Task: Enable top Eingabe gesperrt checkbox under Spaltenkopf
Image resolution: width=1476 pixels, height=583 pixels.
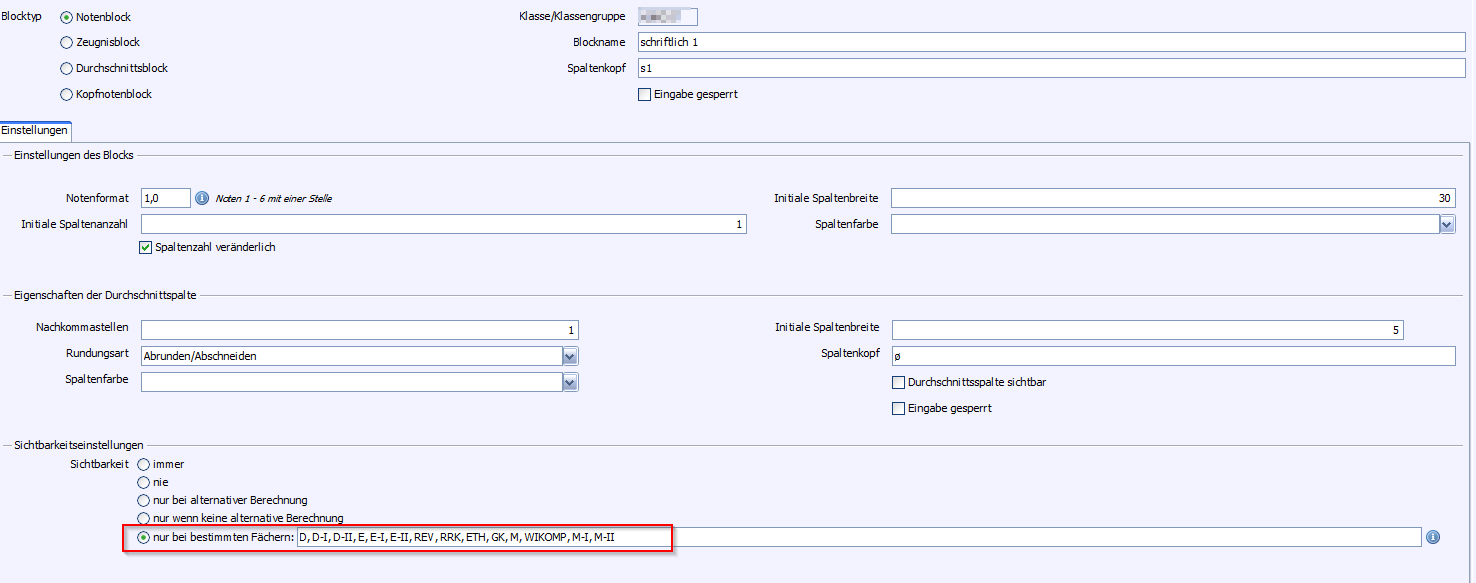Action: (x=645, y=94)
